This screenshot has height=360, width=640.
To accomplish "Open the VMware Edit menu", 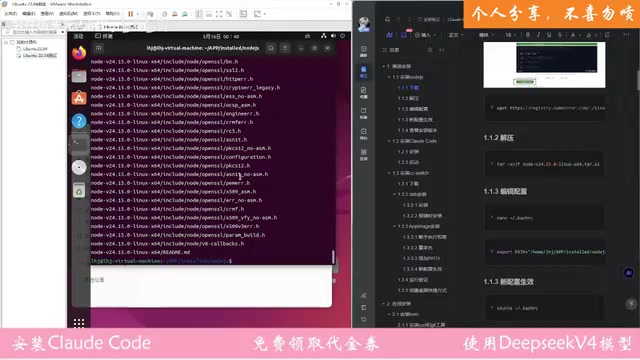I will click(x=29, y=14).
